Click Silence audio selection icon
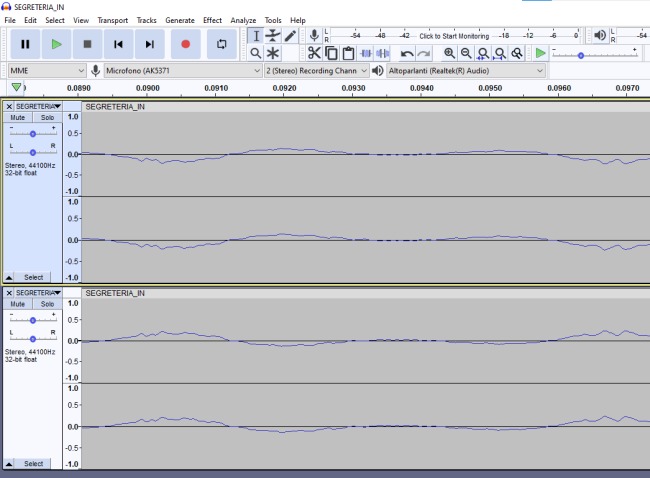The image size is (650, 478). (383, 53)
